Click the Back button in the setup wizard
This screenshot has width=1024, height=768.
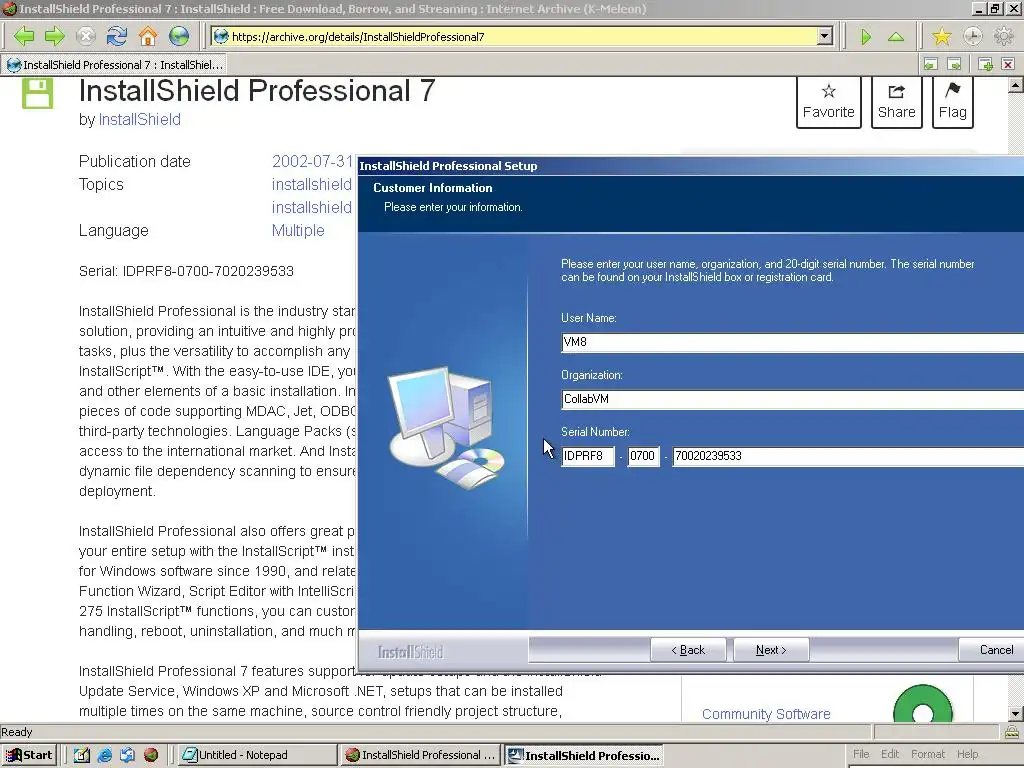[688, 650]
